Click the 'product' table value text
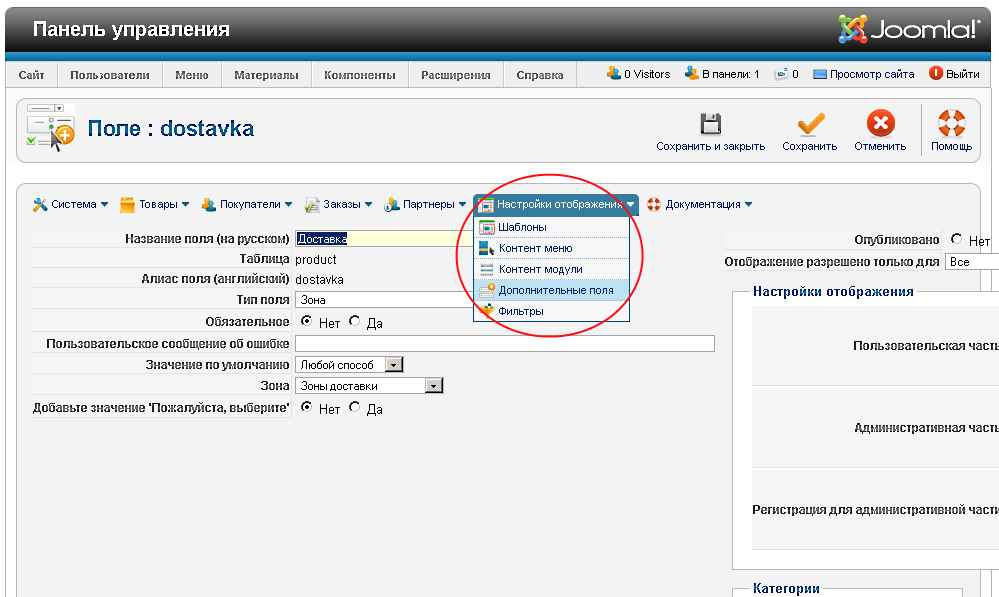999x597 pixels. (315, 259)
